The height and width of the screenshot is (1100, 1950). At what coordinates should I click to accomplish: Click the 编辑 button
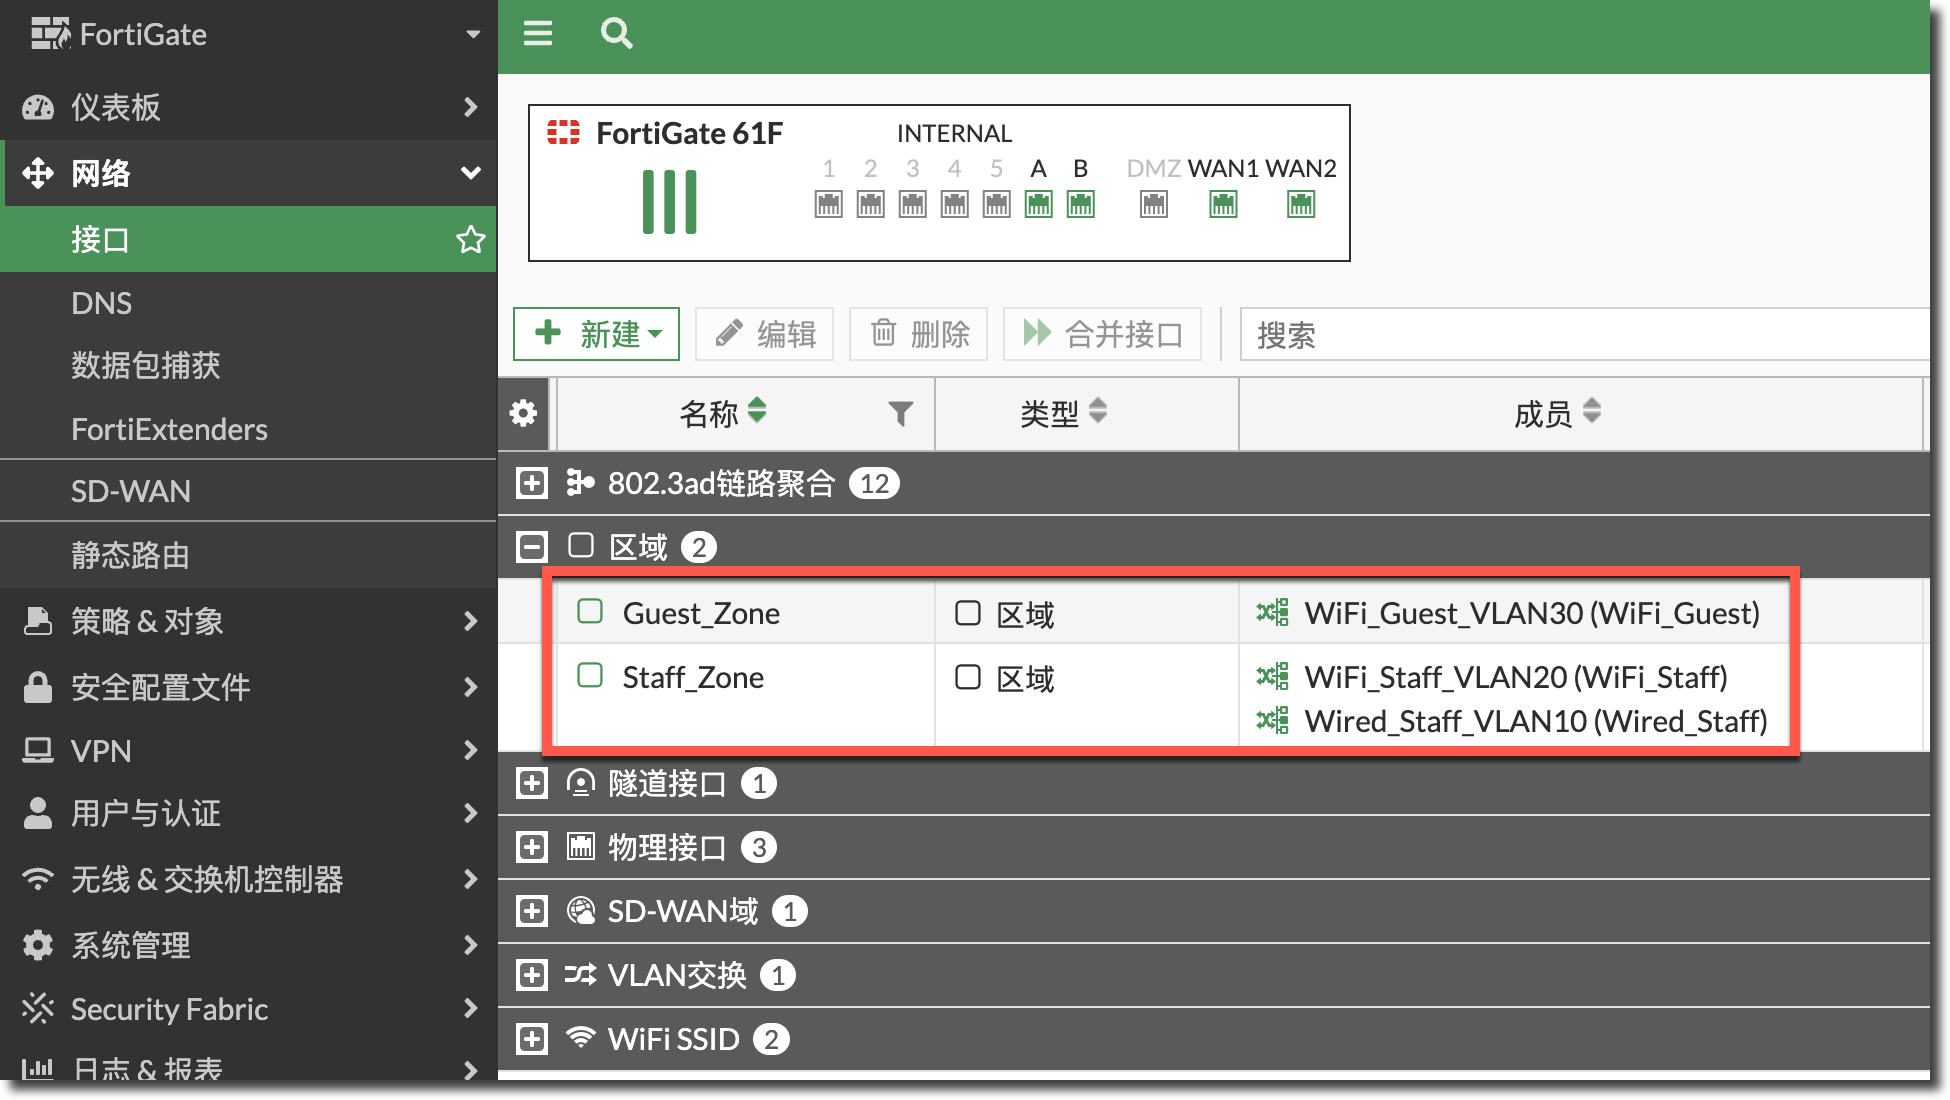click(x=765, y=334)
